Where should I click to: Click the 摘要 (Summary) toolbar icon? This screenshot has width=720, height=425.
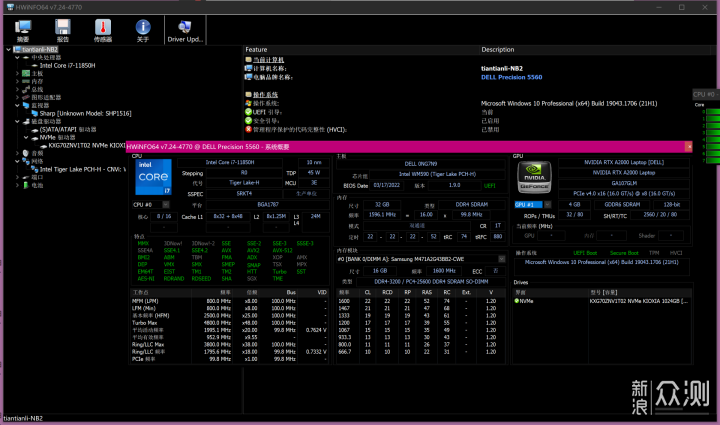click(22, 29)
